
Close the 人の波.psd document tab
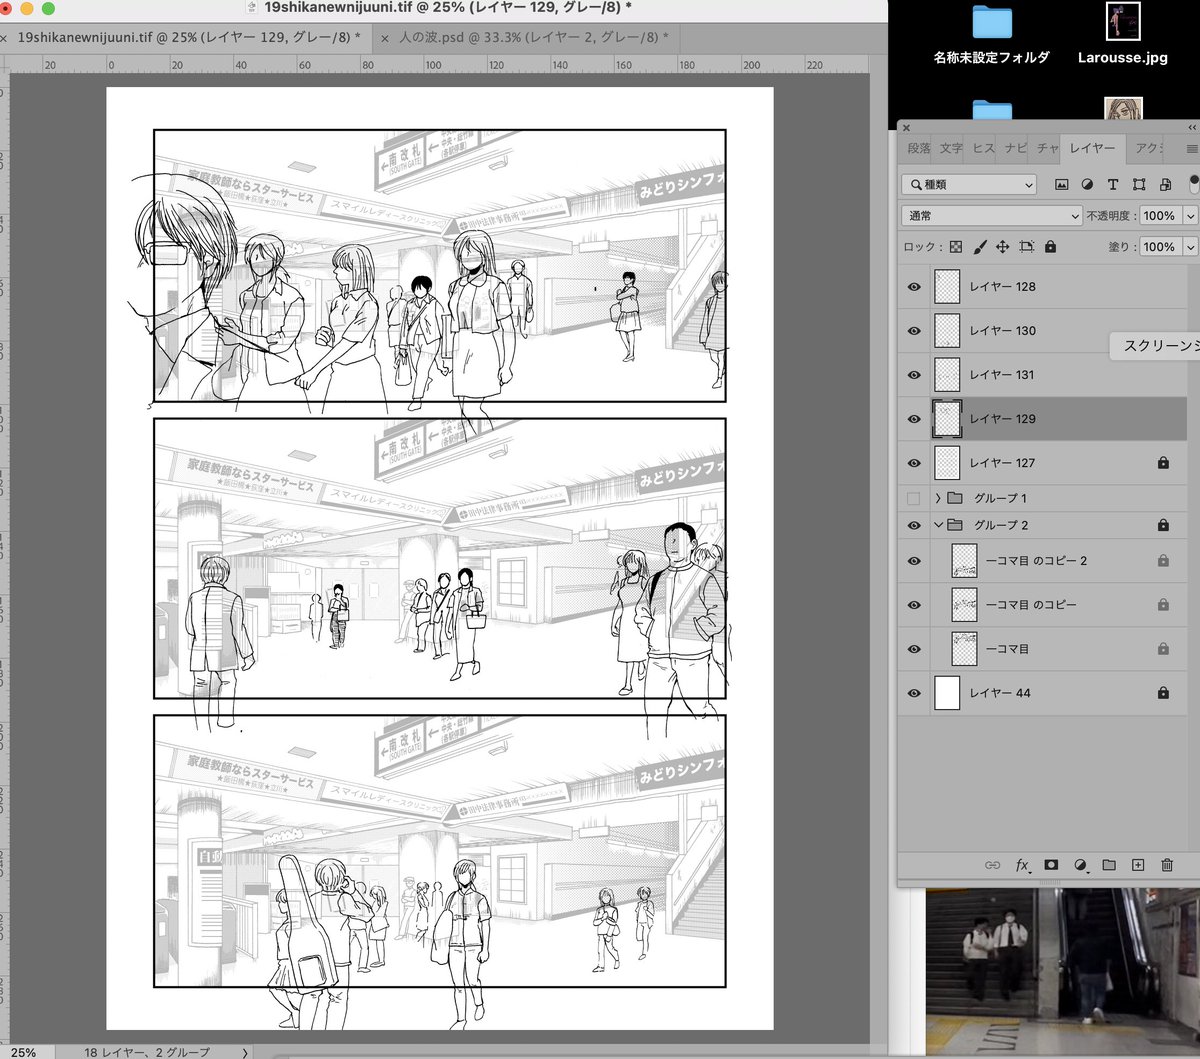[x=385, y=38]
